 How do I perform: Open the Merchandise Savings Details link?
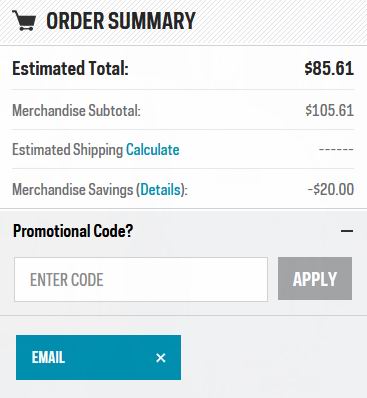point(160,189)
